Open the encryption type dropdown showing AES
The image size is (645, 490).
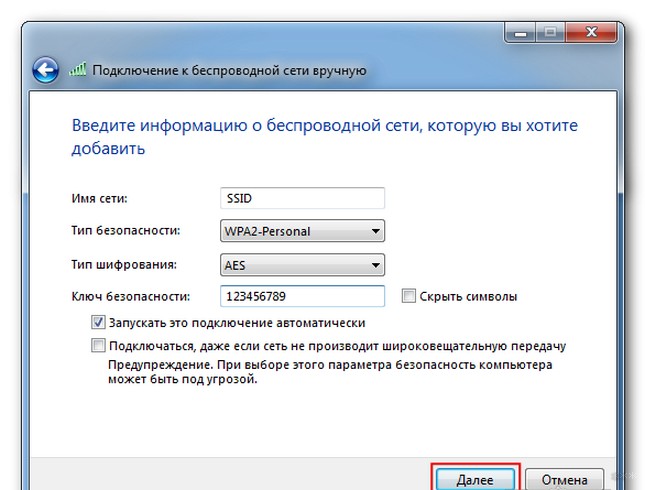tap(302, 265)
